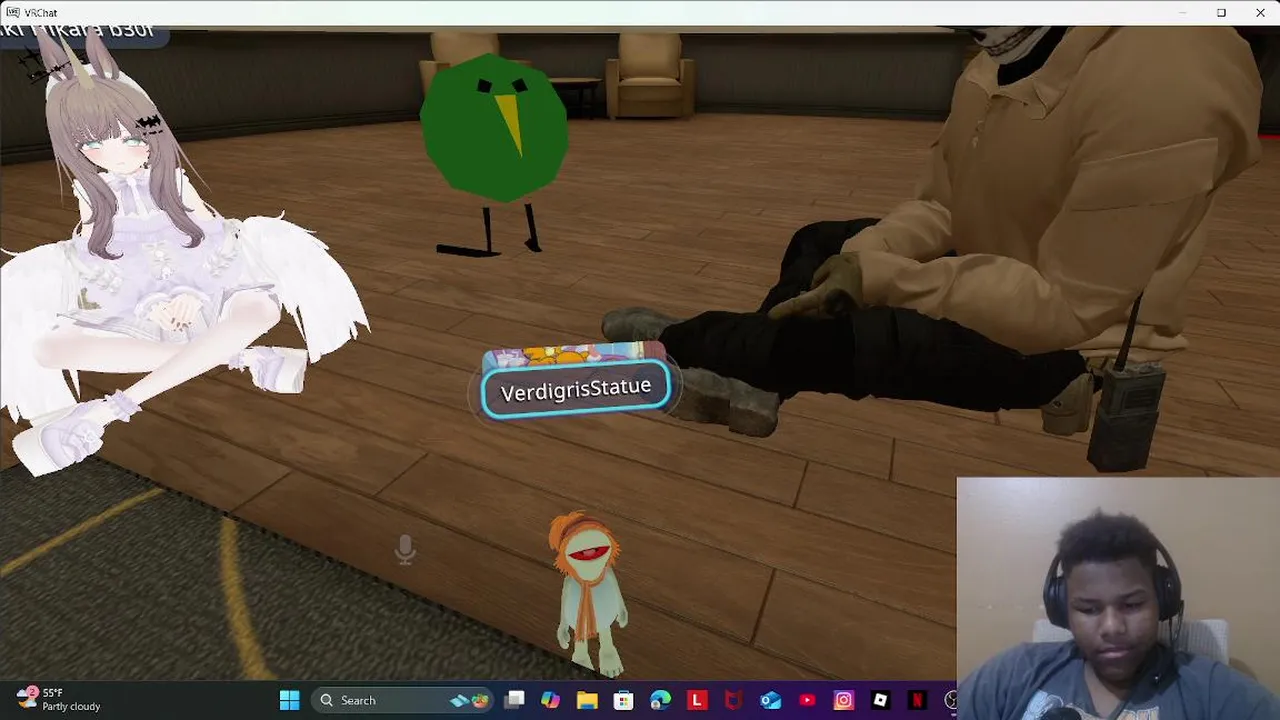This screenshot has height=720, width=1280.
Task: Open Microsoft Edge from the taskbar
Action: click(660, 700)
